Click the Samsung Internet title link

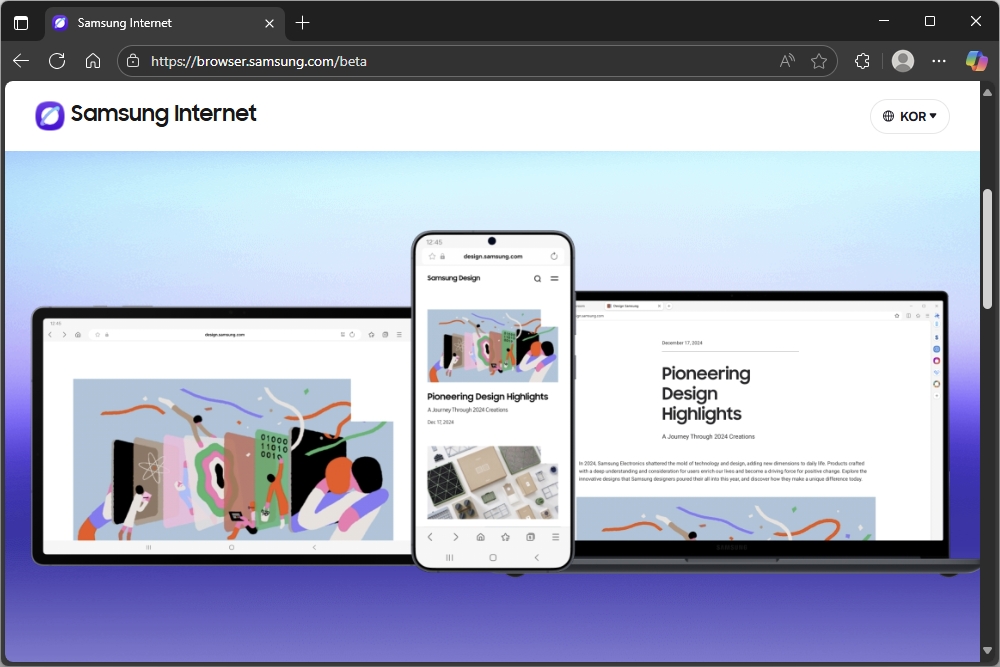[x=163, y=114]
